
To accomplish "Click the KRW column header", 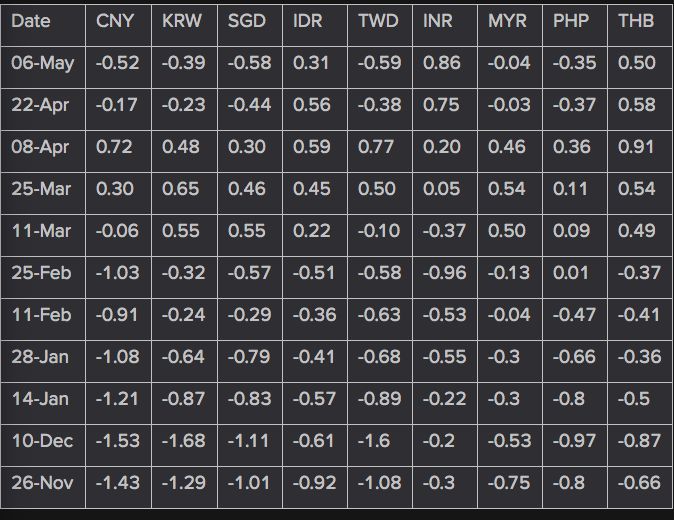I will pyautogui.click(x=181, y=21).
